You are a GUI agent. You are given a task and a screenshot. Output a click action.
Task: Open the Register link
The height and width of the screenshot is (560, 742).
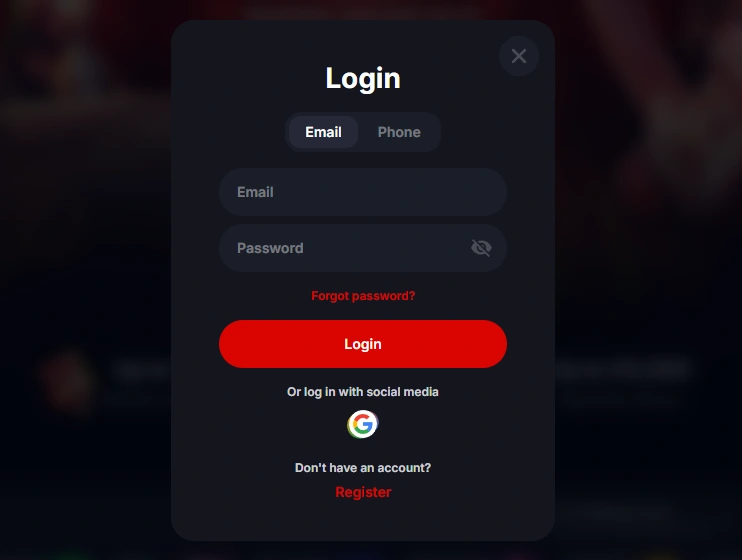363,492
